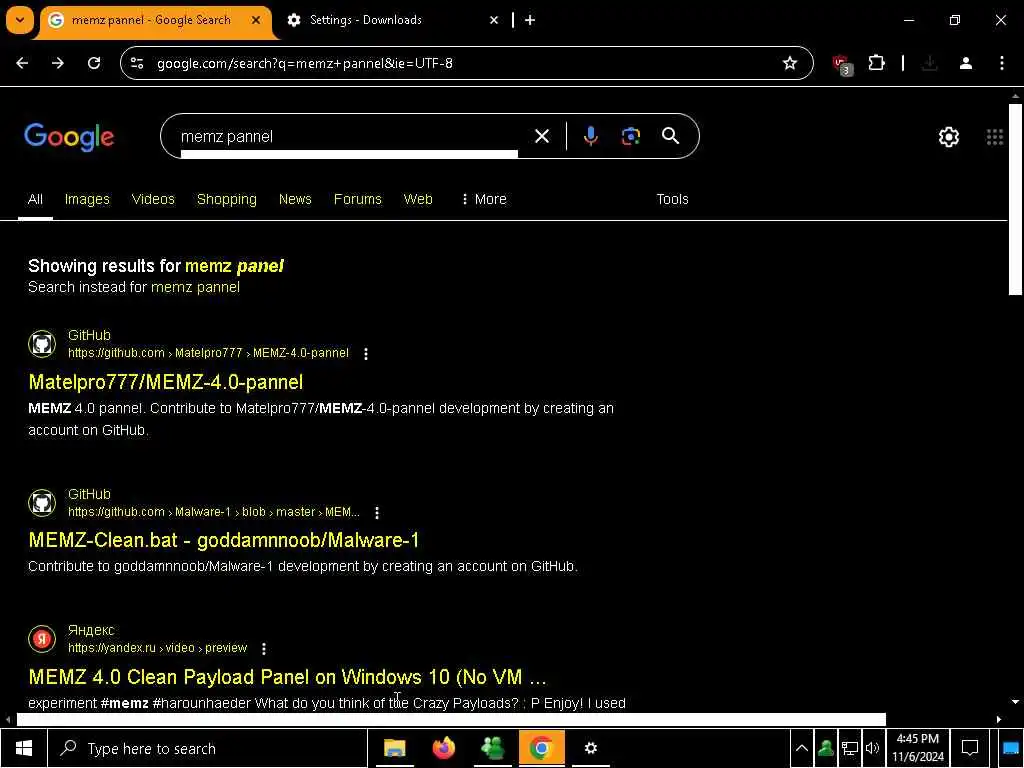
Task: Go forward to the next page
Action: (58, 63)
